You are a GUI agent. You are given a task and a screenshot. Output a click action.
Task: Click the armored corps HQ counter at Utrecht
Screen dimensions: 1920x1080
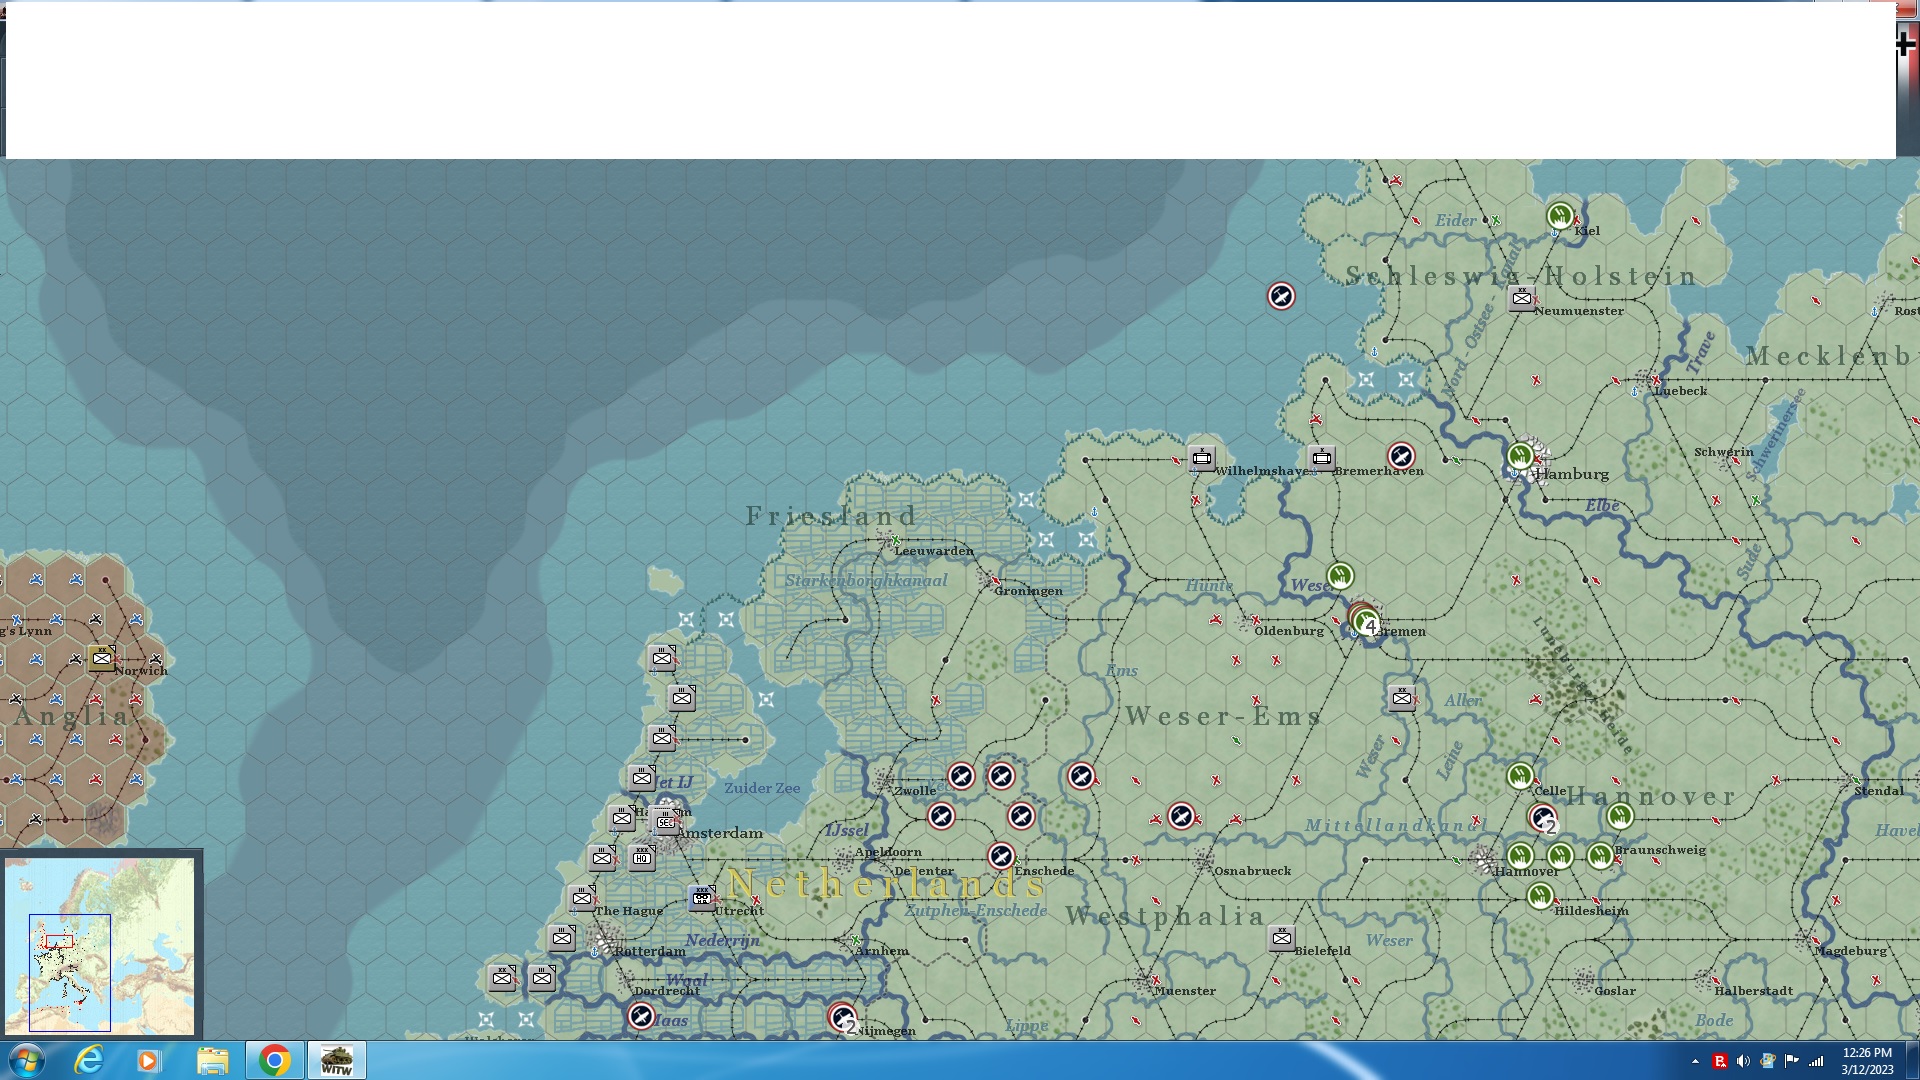coord(702,897)
